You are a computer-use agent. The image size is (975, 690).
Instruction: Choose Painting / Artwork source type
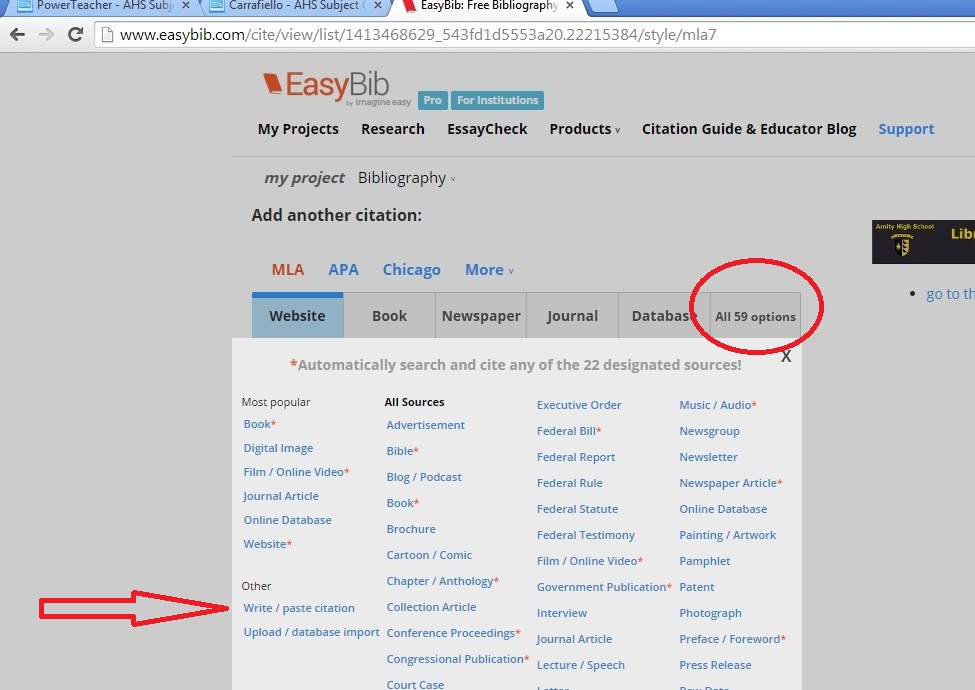[x=728, y=535]
